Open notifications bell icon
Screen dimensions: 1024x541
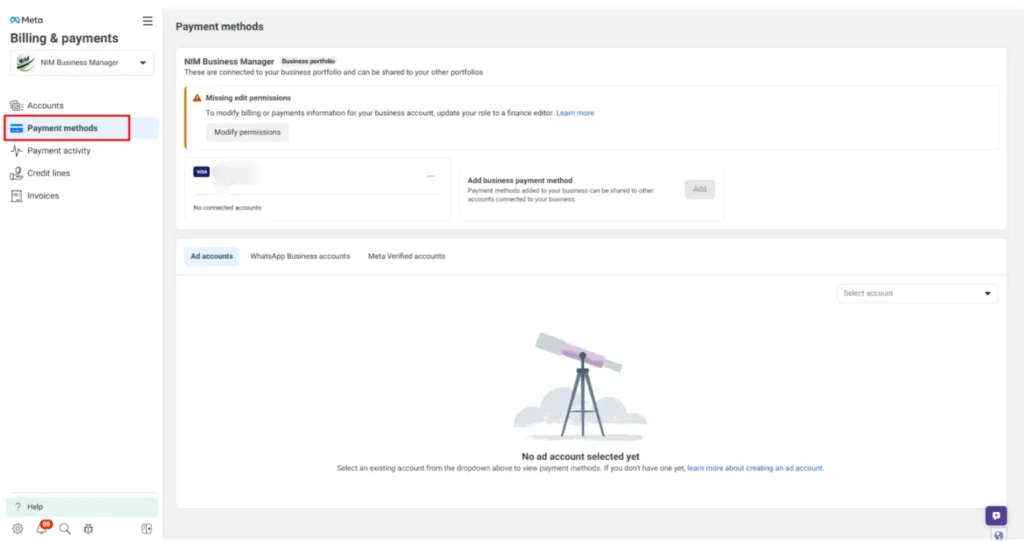[42, 528]
